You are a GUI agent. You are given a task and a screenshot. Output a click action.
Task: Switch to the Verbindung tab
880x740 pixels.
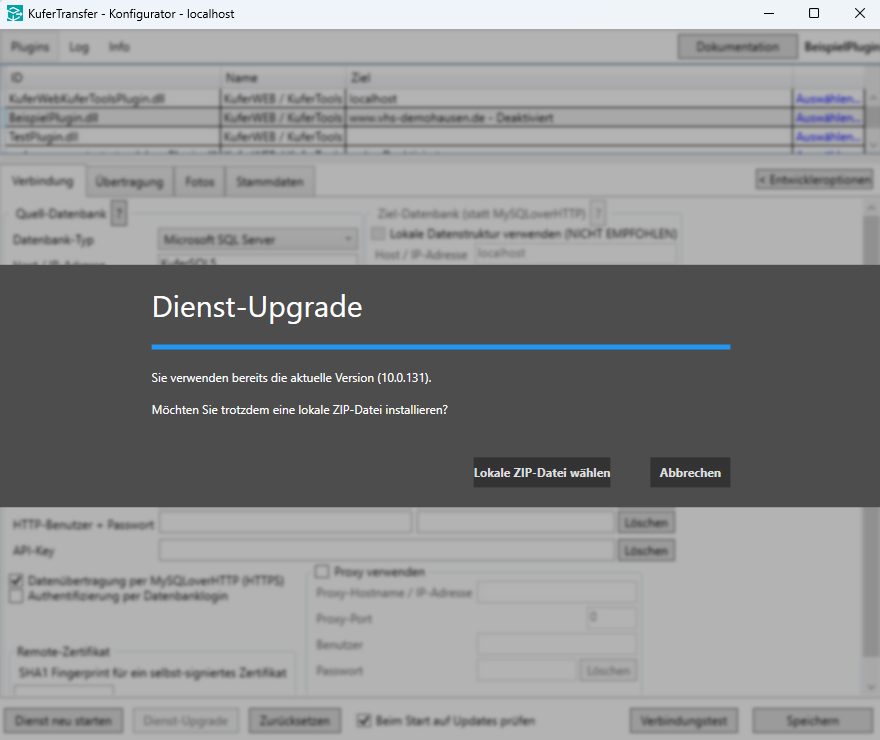43,181
